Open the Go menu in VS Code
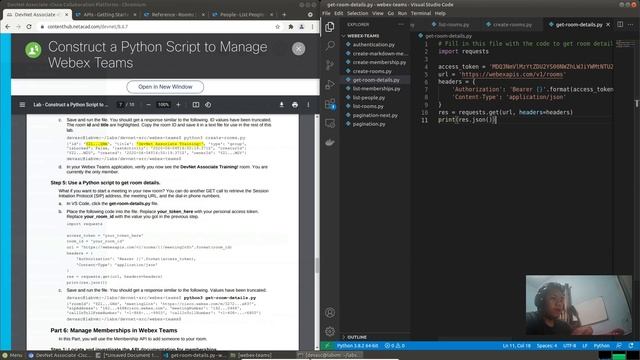This screenshot has width=640, height=360. [x=391, y=13]
